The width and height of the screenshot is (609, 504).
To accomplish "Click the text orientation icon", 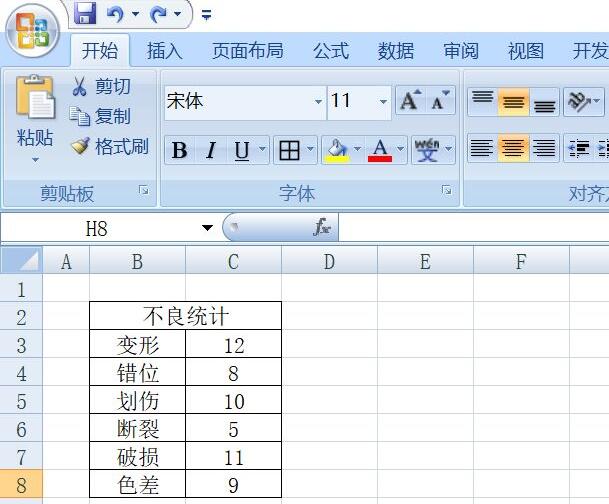I will [x=578, y=101].
